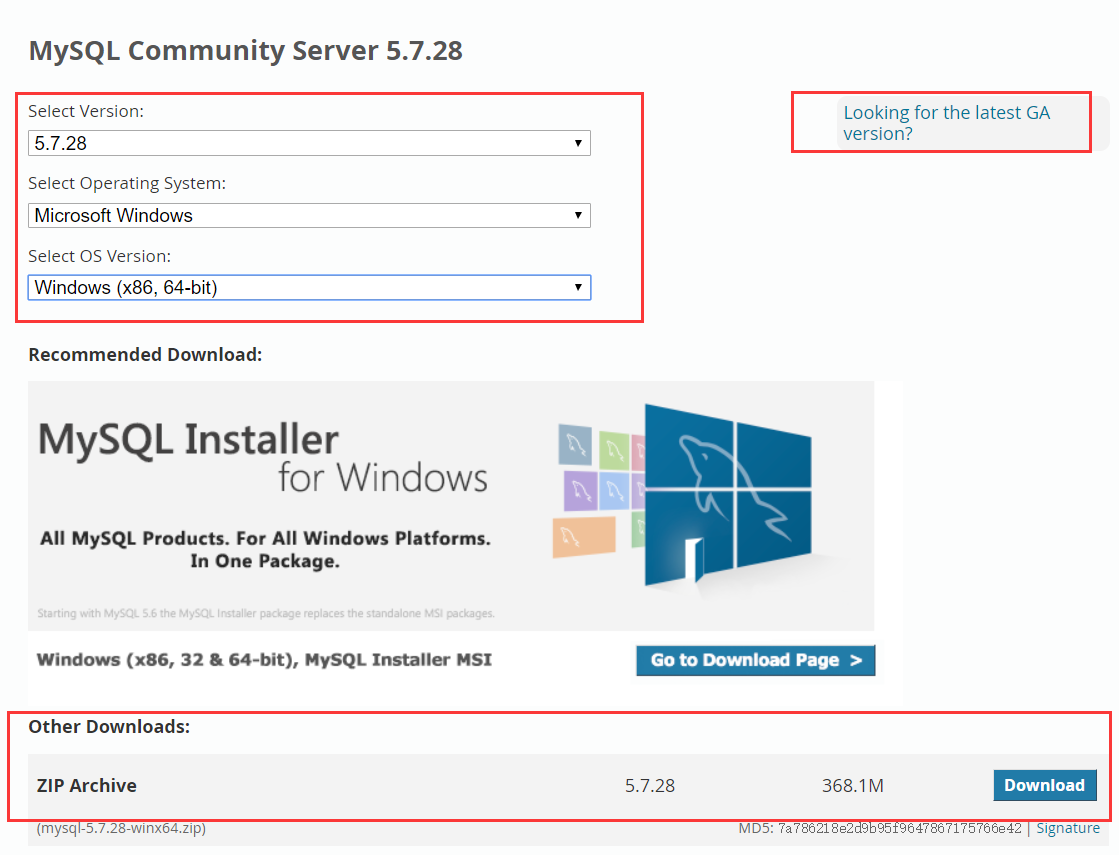Click the 'Select OS Version:' label
Viewport: 1119px width, 855px height.
(99, 256)
